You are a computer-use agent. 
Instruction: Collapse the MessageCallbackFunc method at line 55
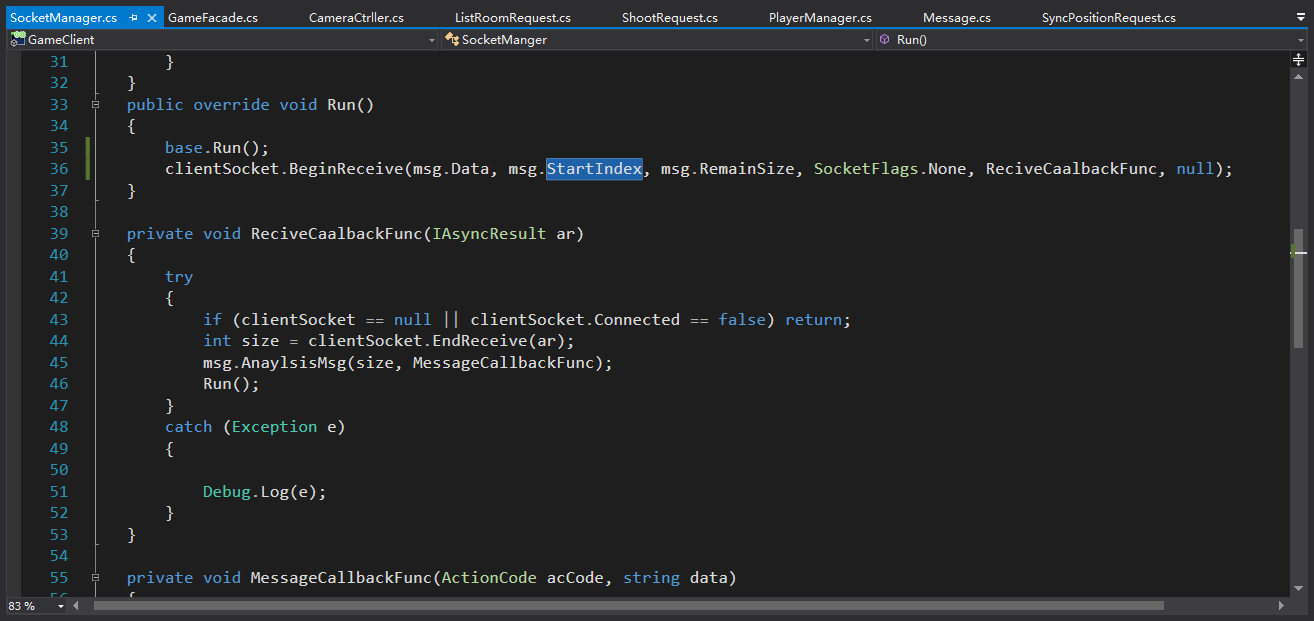pyautogui.click(x=96, y=577)
